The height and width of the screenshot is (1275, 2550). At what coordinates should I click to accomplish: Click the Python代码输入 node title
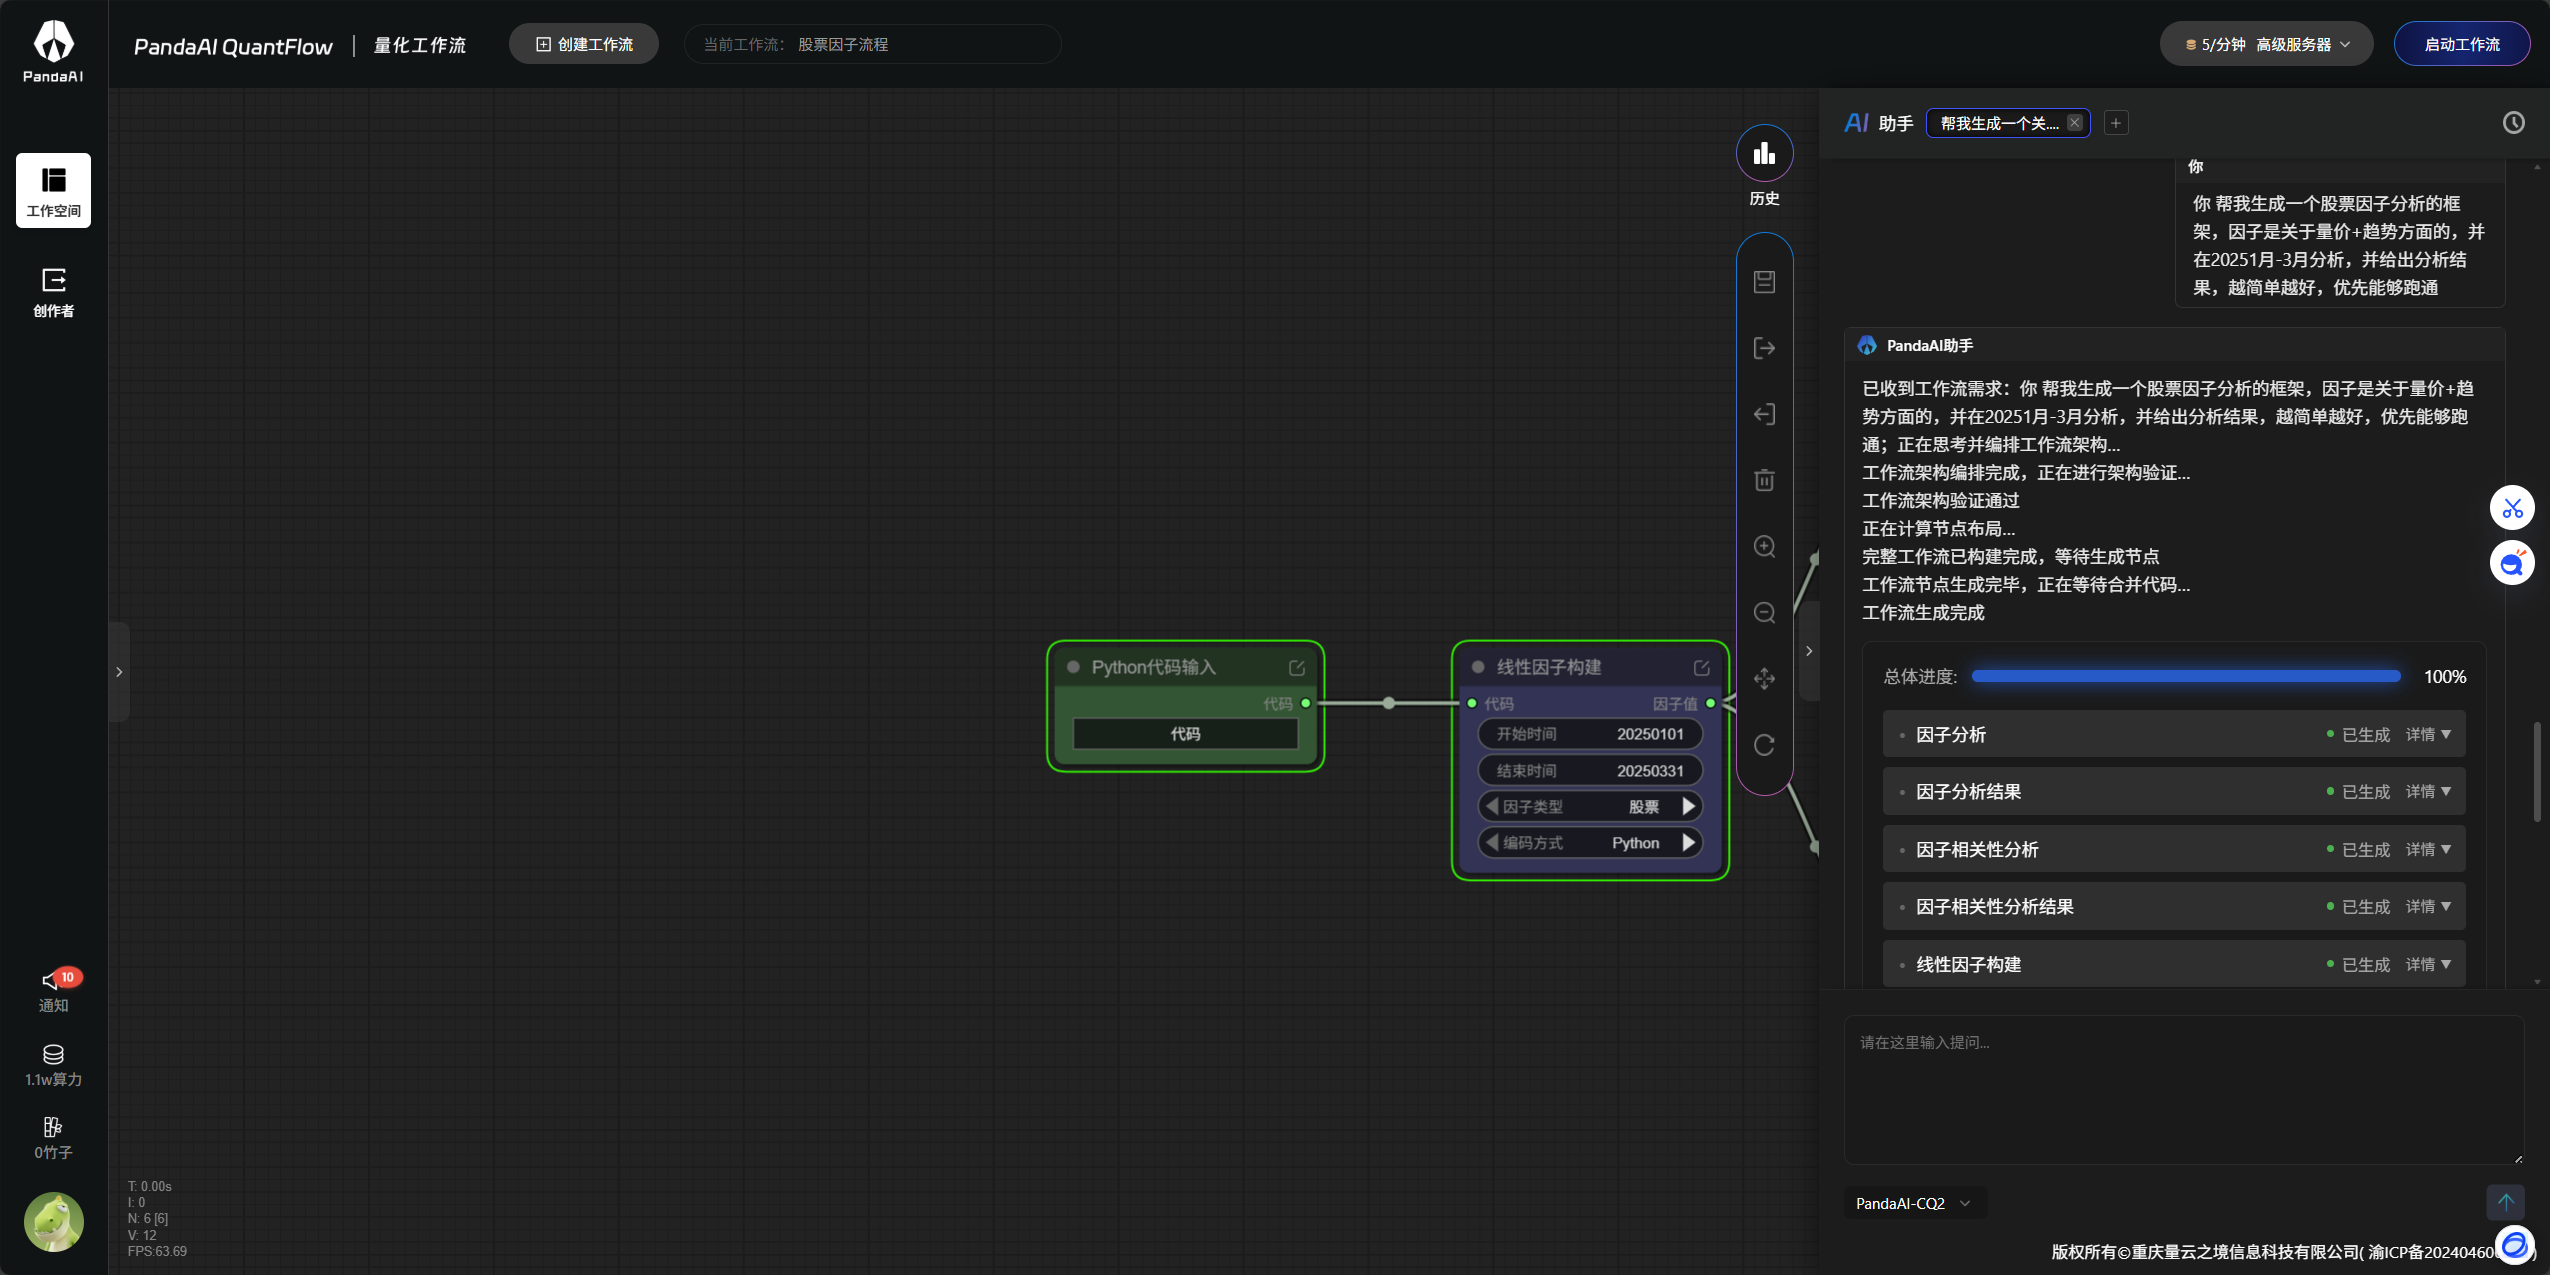pos(1153,667)
